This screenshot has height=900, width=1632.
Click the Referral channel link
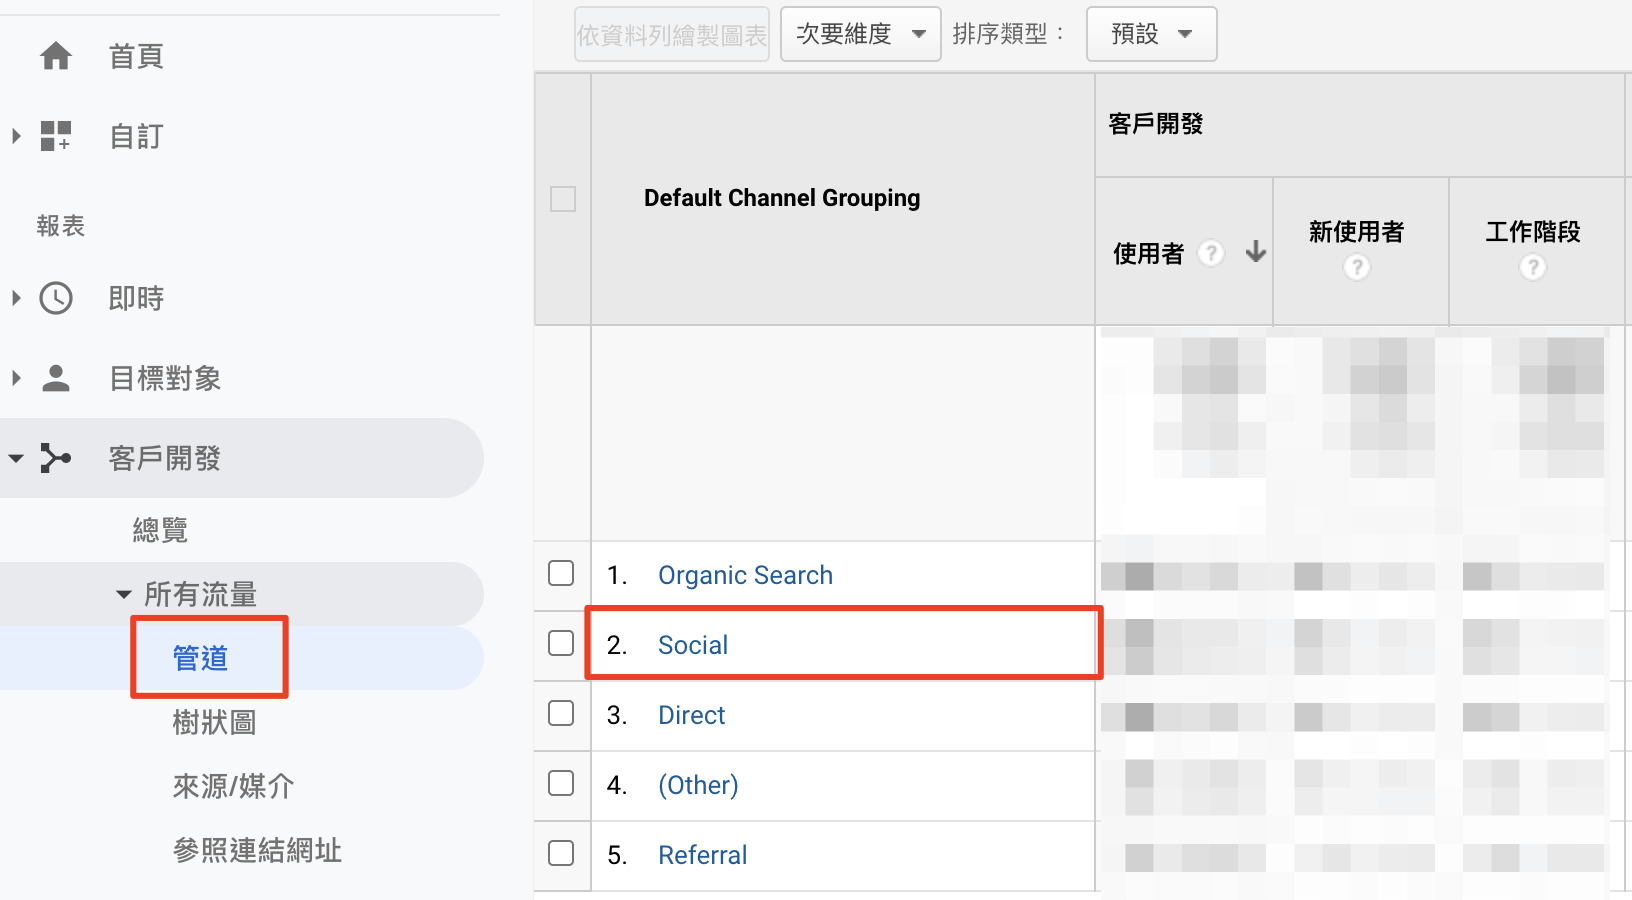[x=702, y=855]
